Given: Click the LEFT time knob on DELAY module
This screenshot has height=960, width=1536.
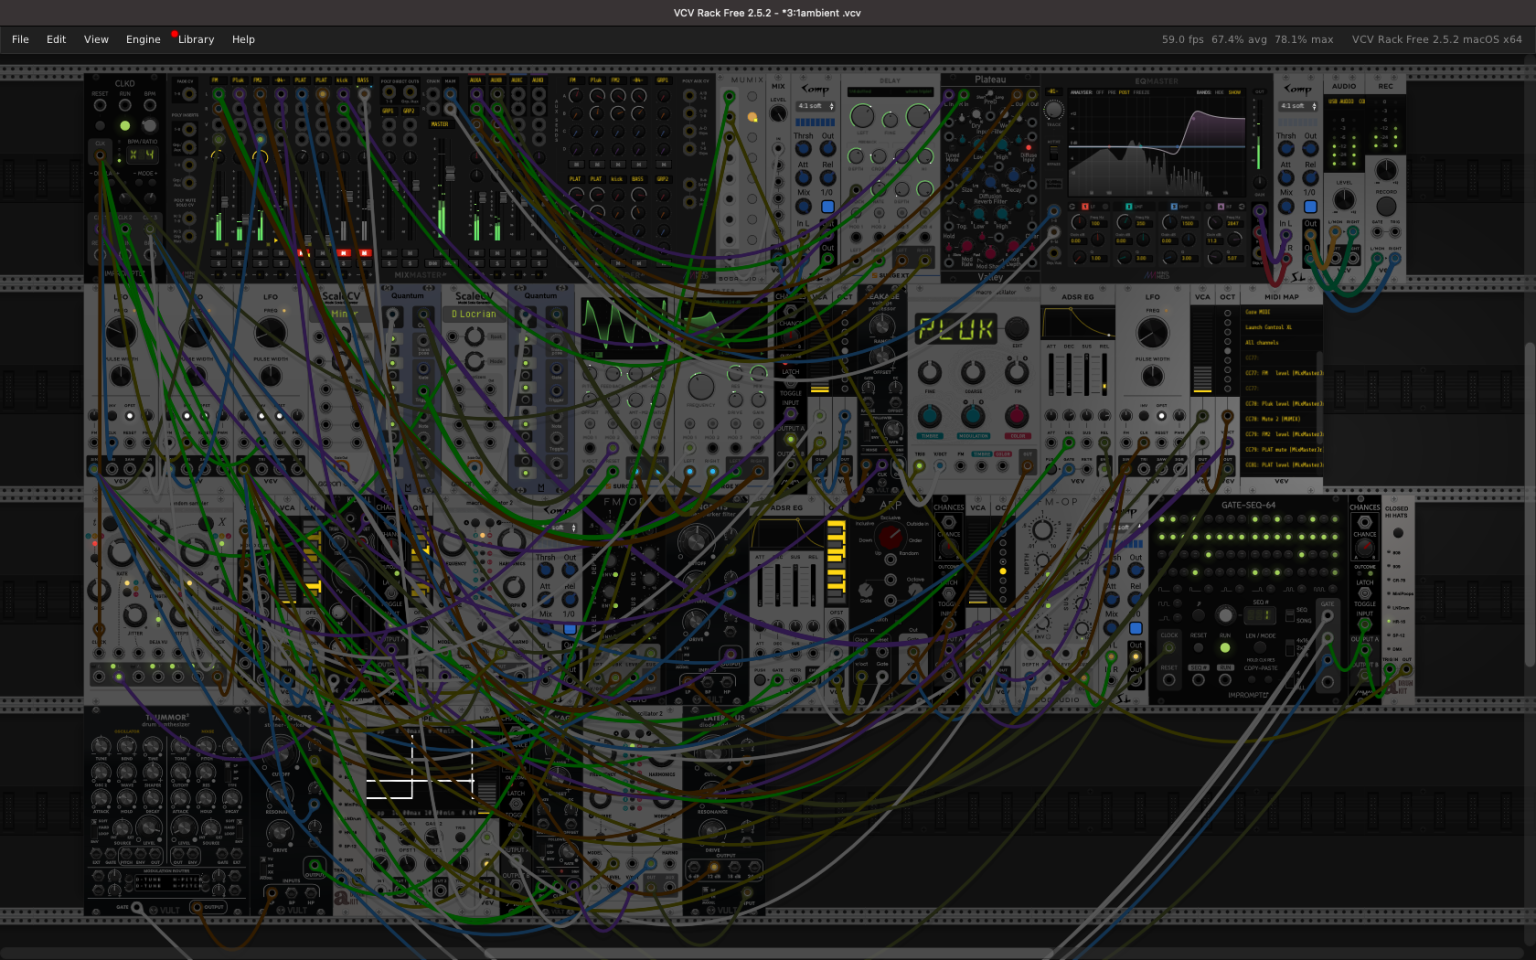Looking at the screenshot, I should (862, 116).
